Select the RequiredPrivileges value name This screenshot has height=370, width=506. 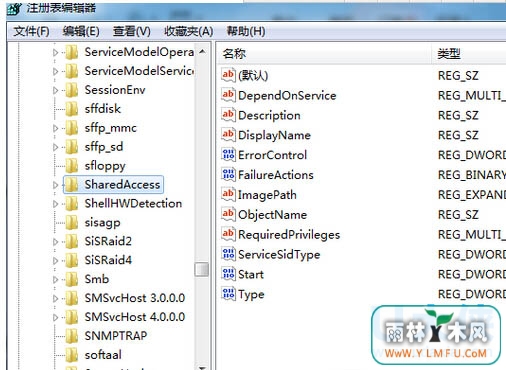289,235
